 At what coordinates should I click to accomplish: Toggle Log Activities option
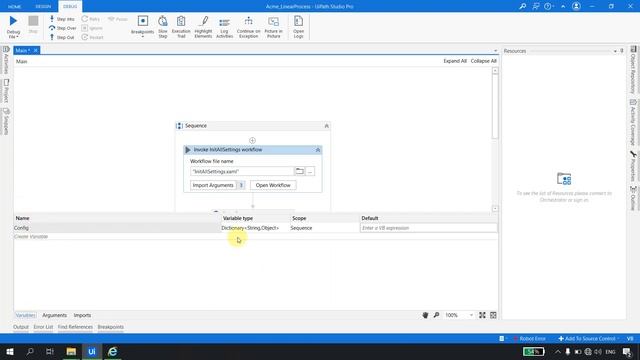[x=224, y=27]
